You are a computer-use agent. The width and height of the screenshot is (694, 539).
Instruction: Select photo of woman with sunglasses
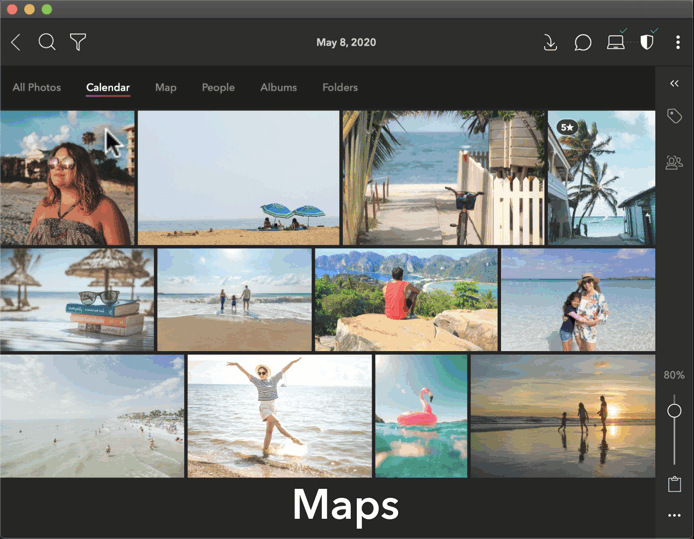click(x=67, y=178)
